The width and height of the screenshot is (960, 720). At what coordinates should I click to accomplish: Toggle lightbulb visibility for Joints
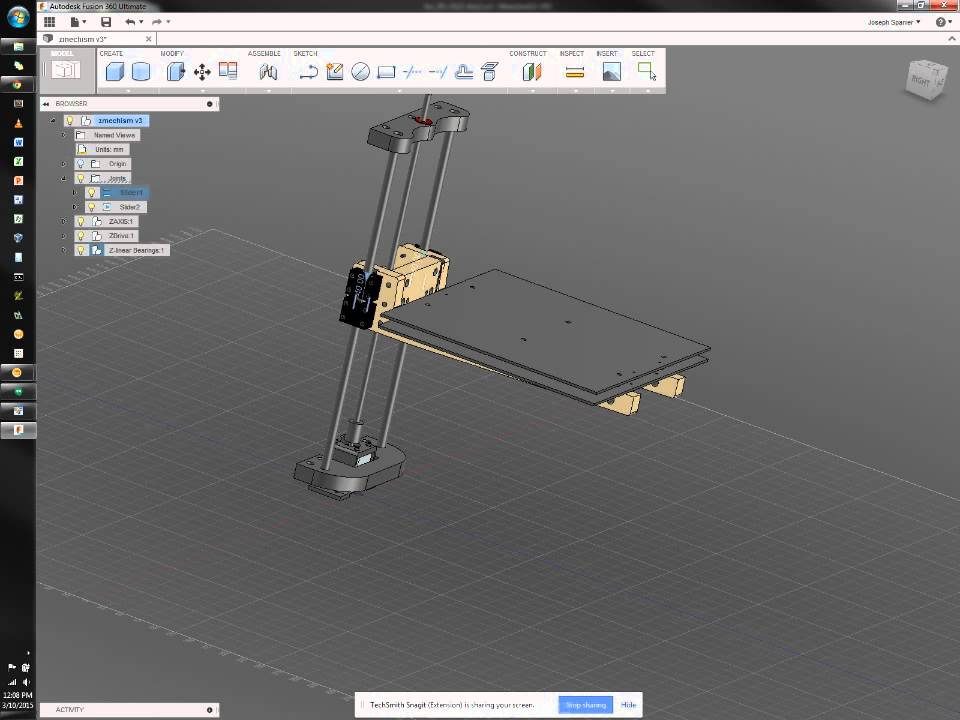point(80,178)
